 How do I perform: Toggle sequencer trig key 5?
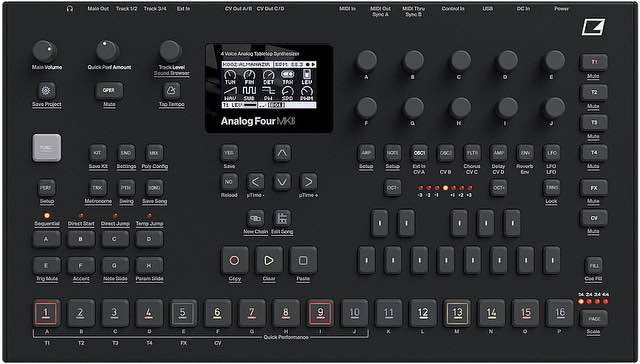tap(183, 313)
